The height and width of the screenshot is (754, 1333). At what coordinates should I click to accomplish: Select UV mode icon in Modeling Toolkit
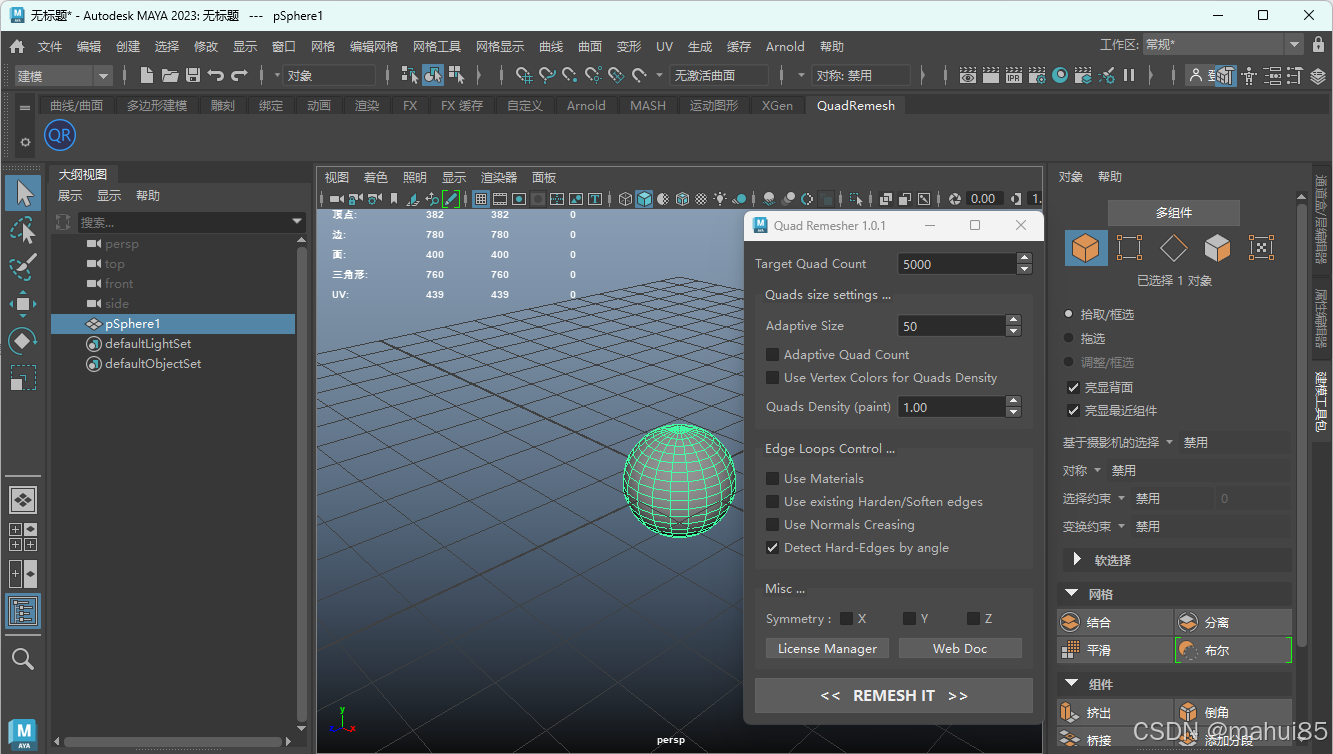pos(1261,247)
